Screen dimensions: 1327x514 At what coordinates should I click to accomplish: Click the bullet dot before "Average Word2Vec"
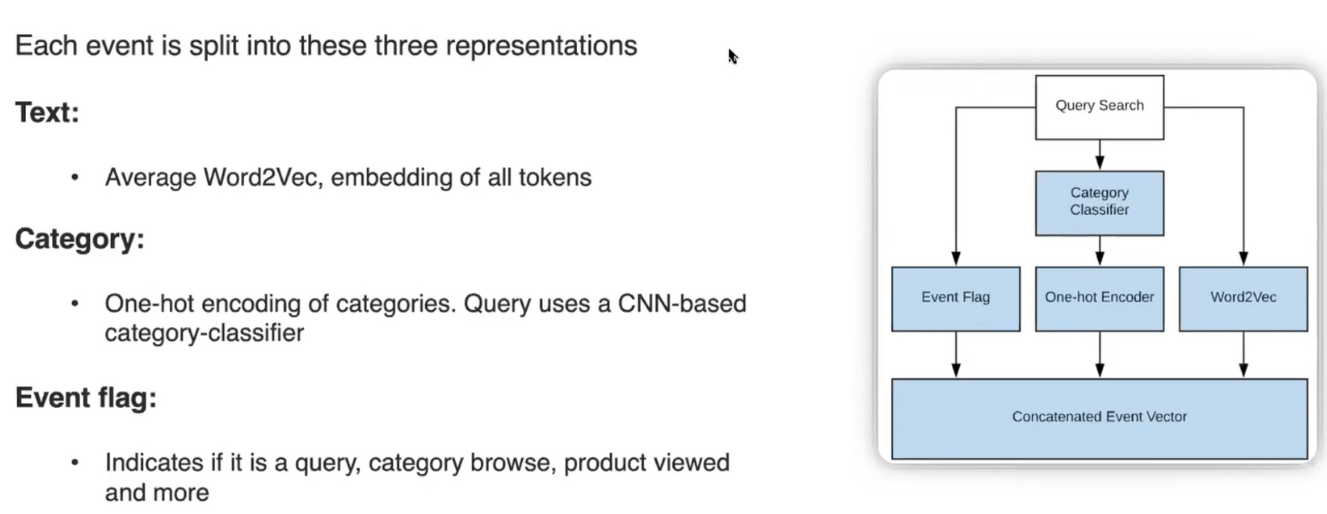[x=74, y=179]
